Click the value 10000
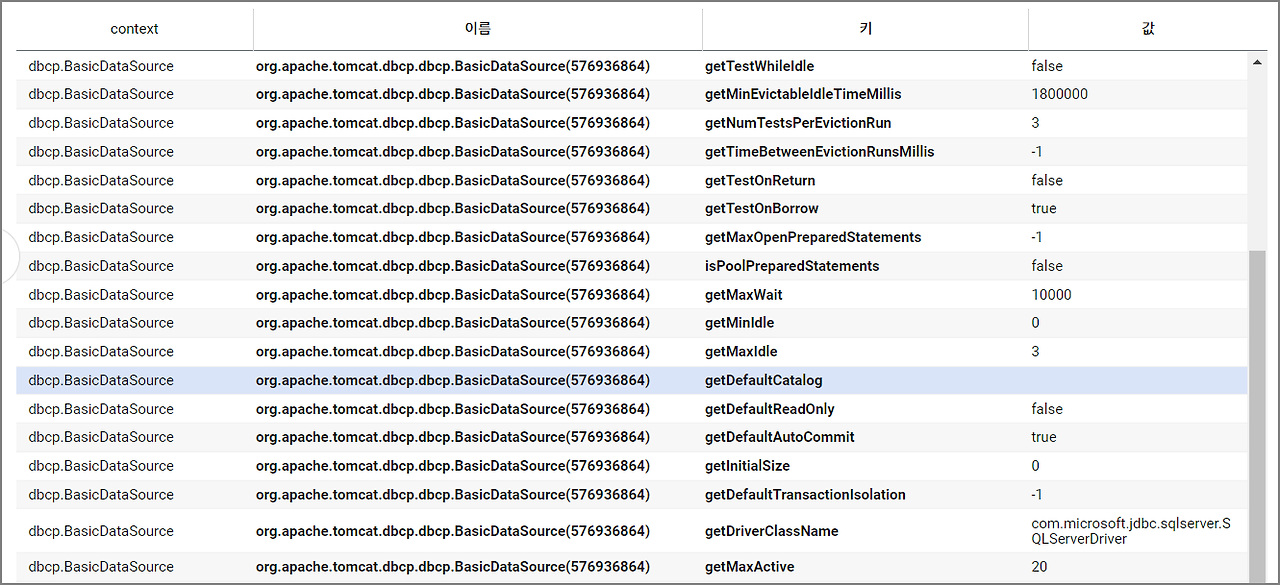 [1051, 295]
